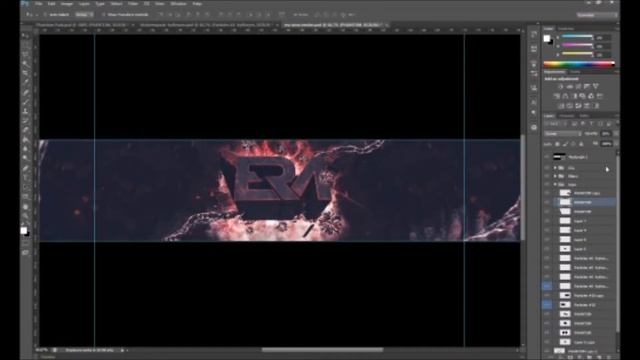Filter layers panel by pixel layers
This screenshot has height=360, width=640.
click(574, 124)
